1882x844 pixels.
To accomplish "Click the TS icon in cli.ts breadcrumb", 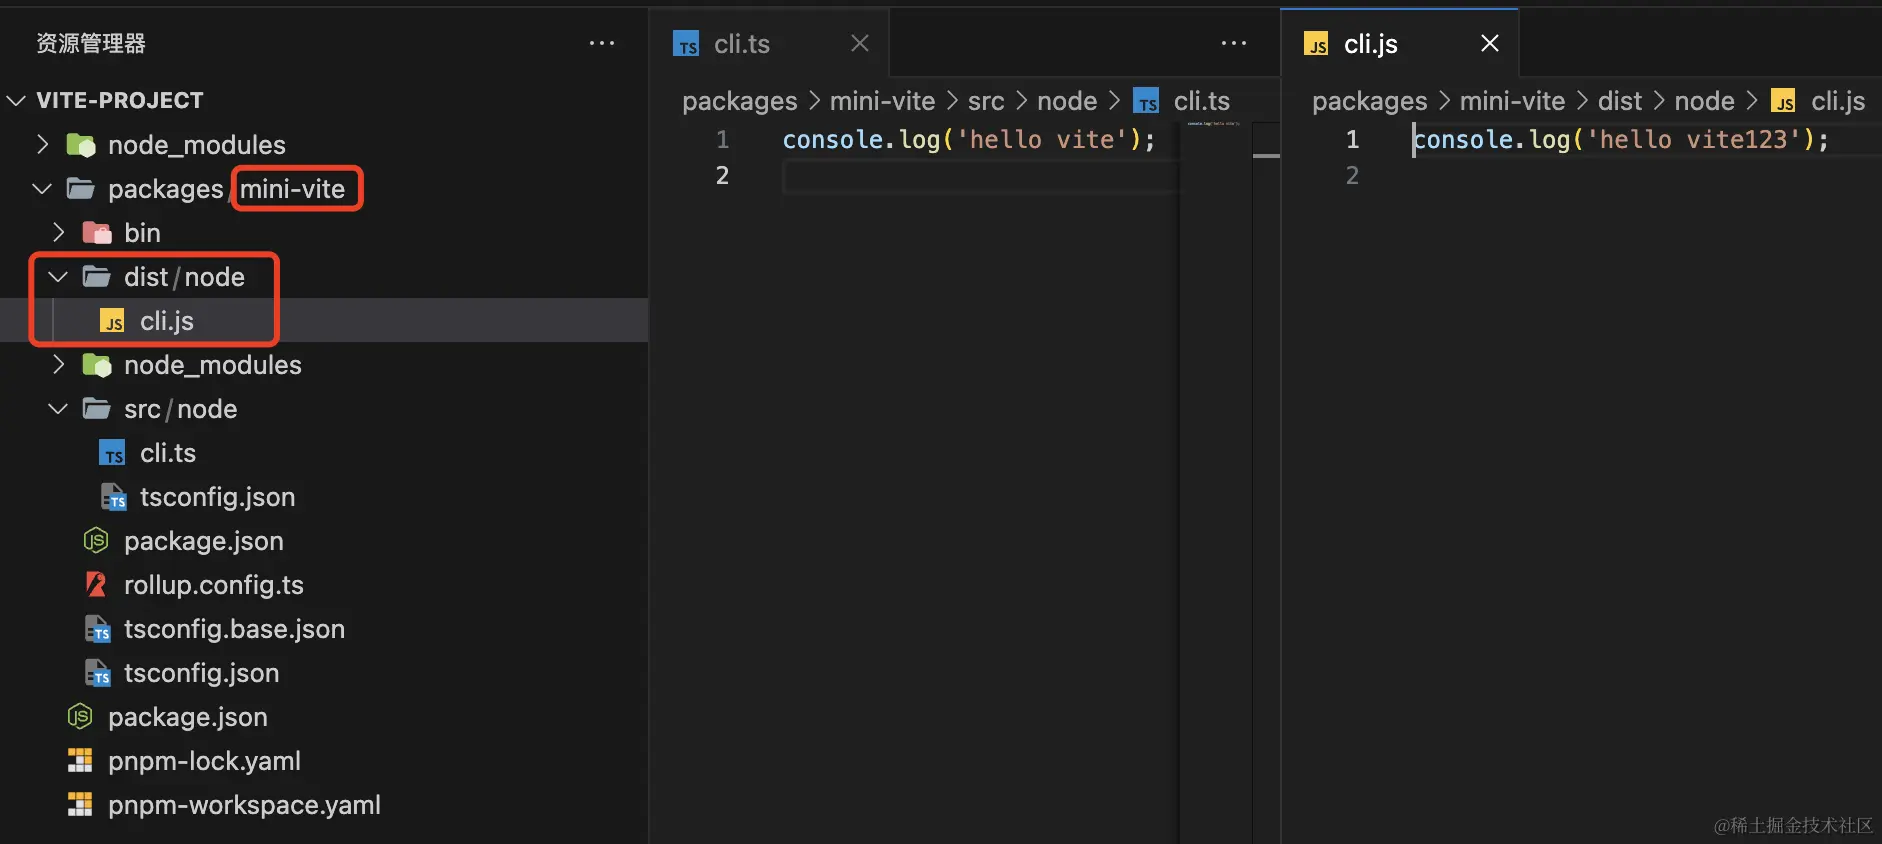I will (x=1146, y=101).
